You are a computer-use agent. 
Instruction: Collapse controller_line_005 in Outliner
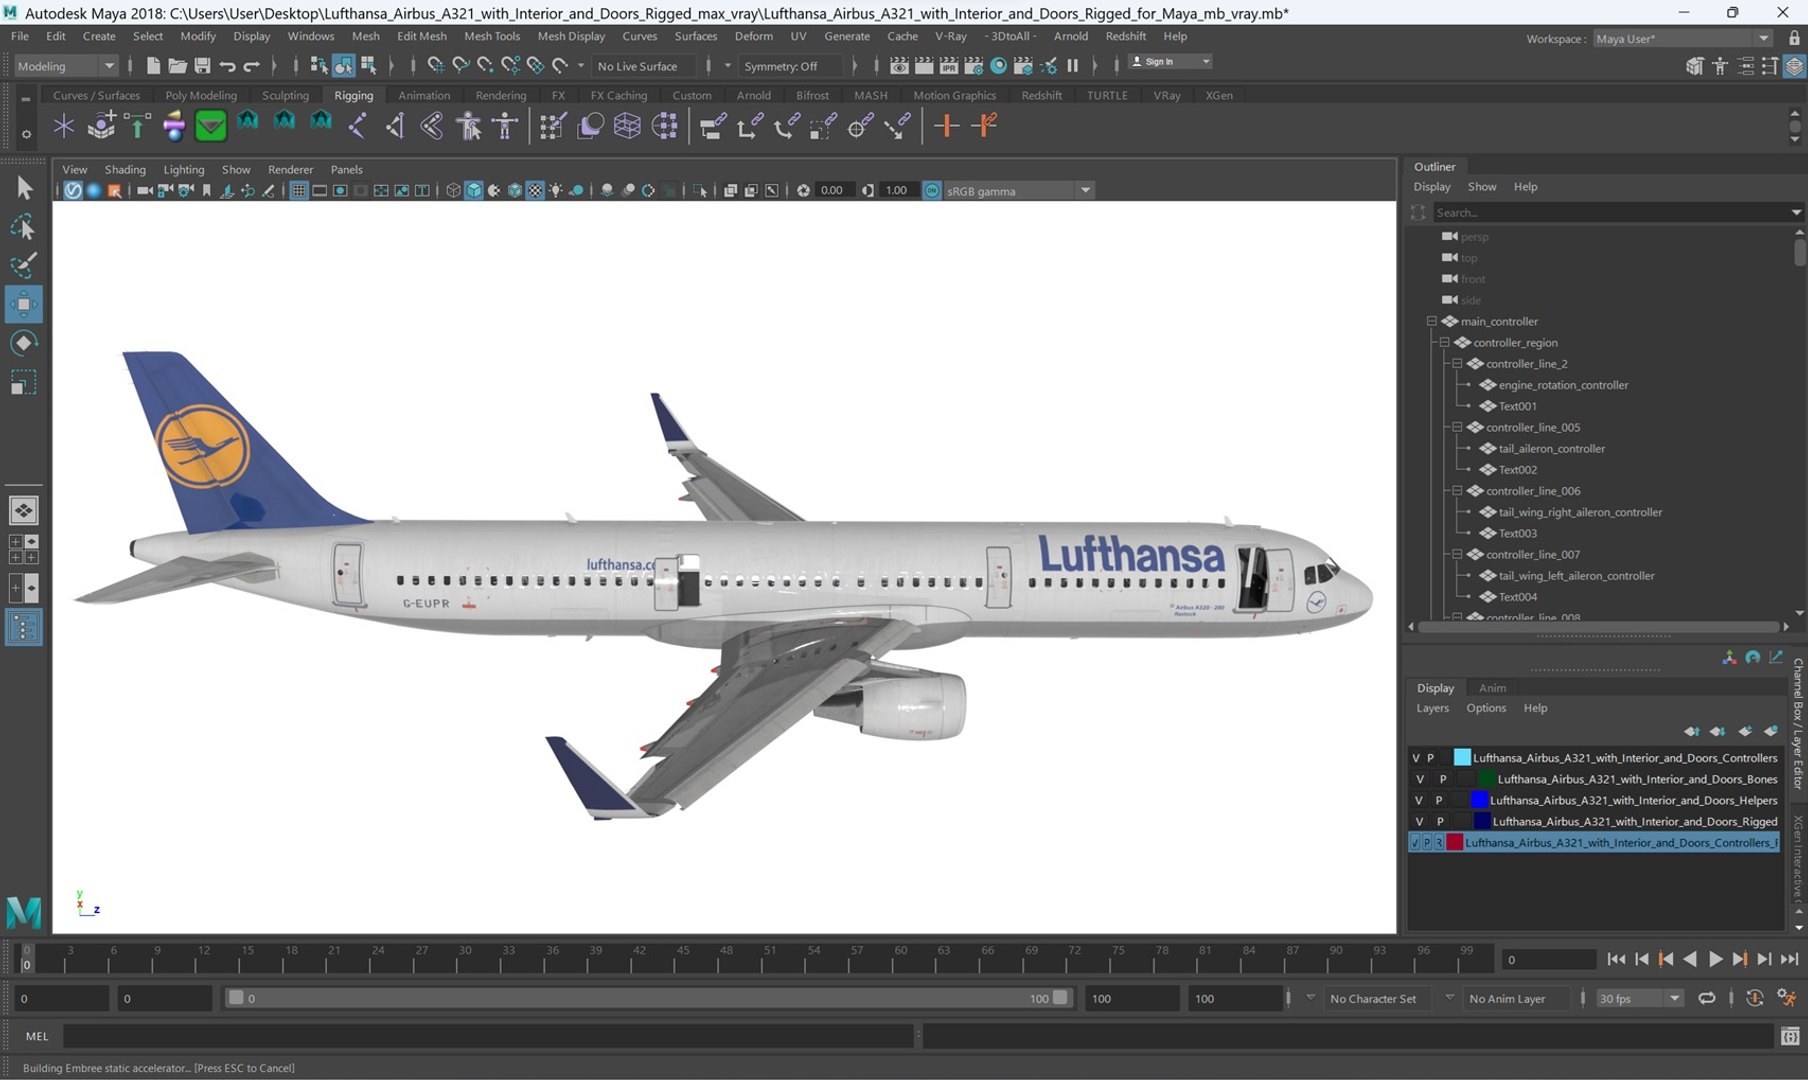pos(1457,427)
